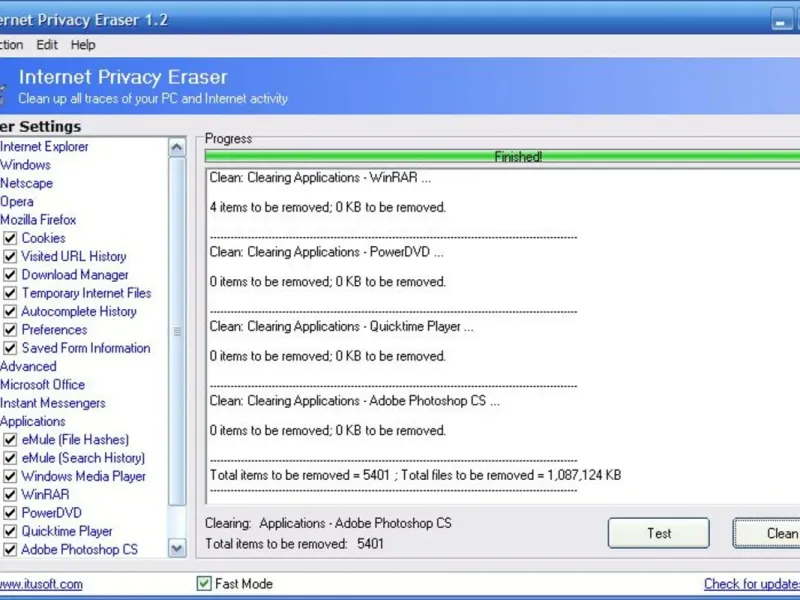The image size is (800, 600).
Task: Toggle Saved Form Information checkbox
Action: pyautogui.click(x=10, y=348)
